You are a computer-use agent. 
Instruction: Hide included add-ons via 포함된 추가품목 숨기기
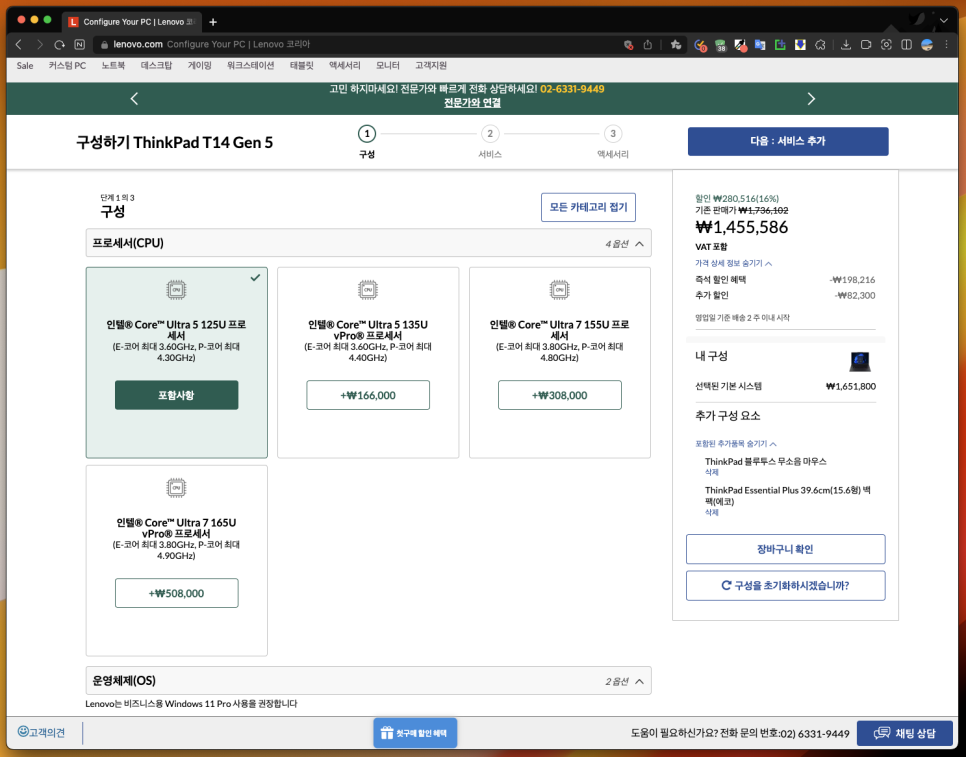[x=736, y=443]
